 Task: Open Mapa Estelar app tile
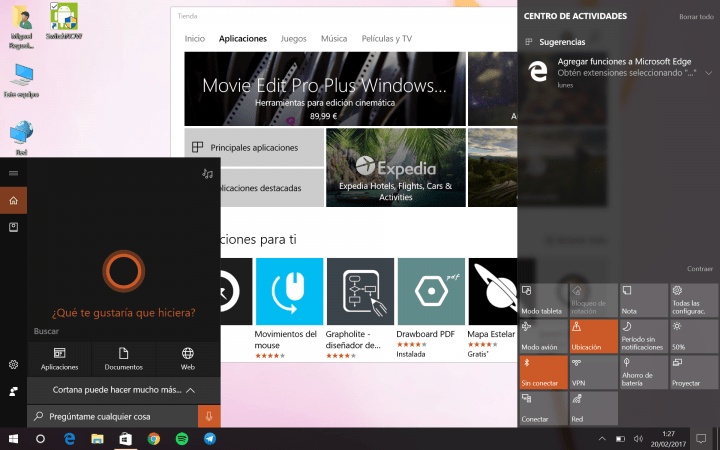[492, 308]
